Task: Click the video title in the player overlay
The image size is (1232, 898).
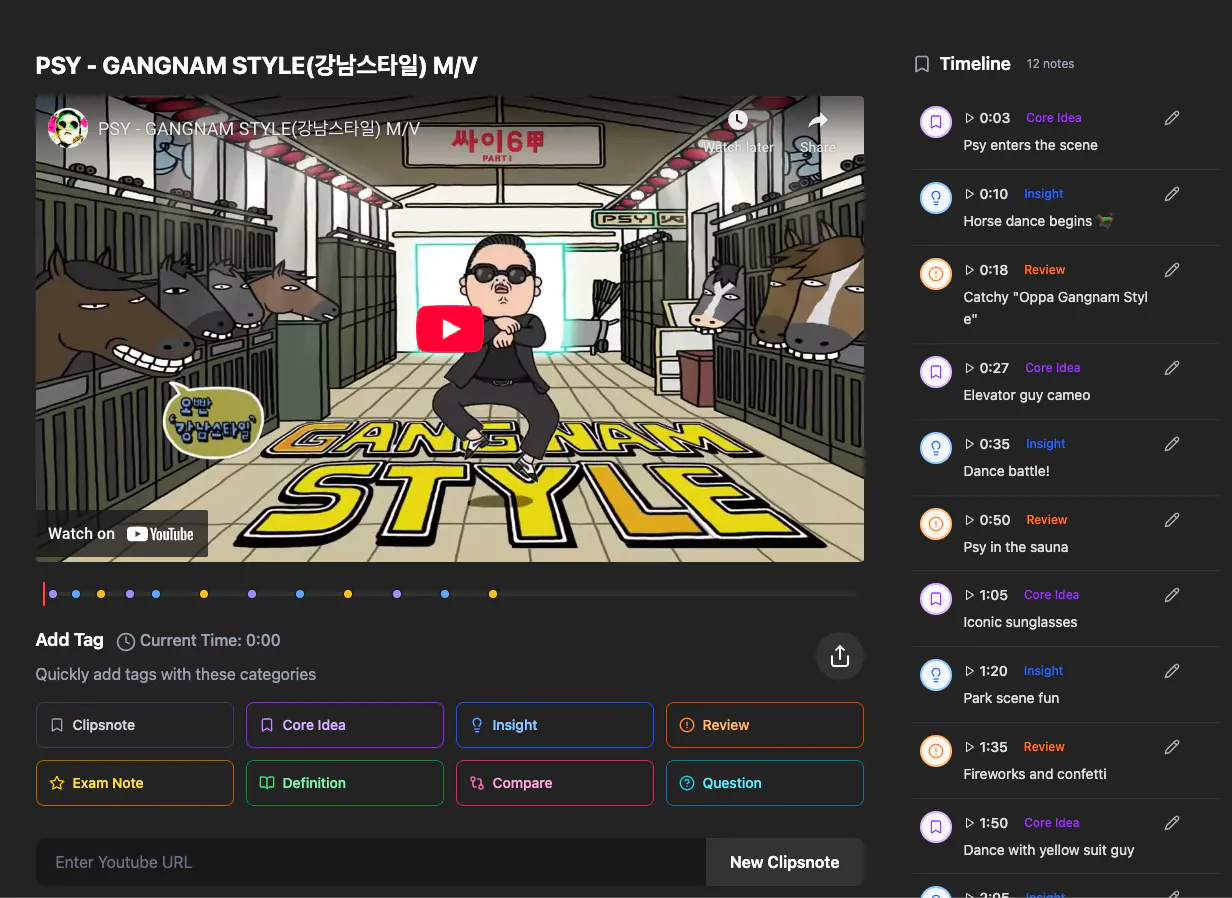Action: point(259,129)
